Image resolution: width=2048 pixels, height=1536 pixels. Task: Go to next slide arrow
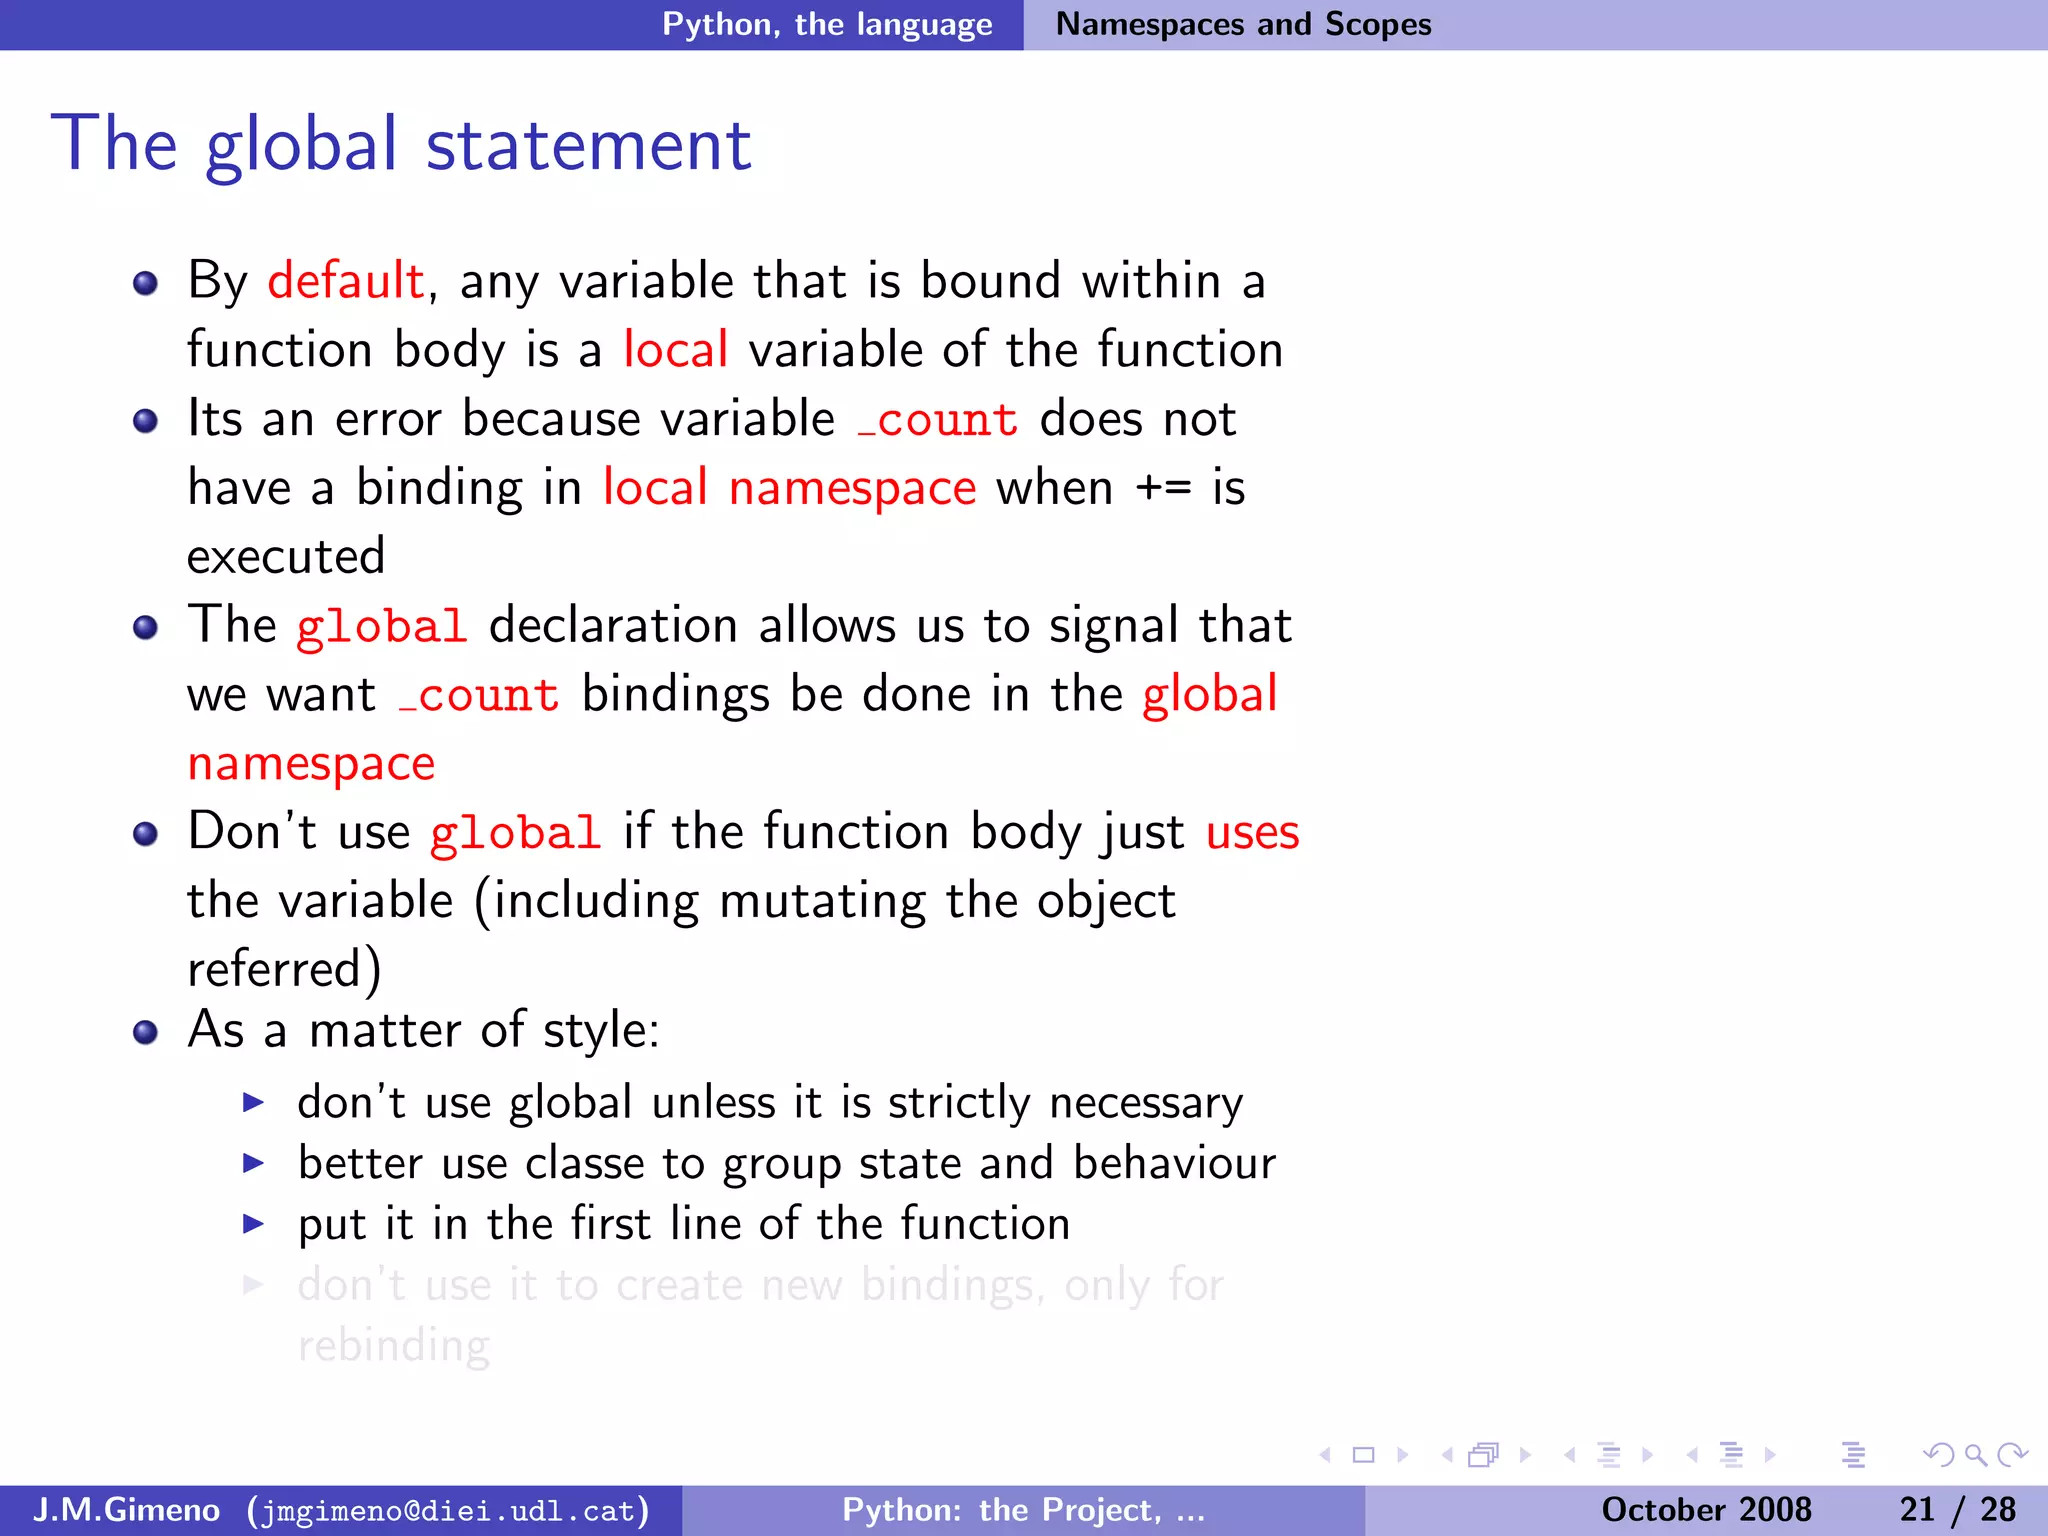1403,1455
